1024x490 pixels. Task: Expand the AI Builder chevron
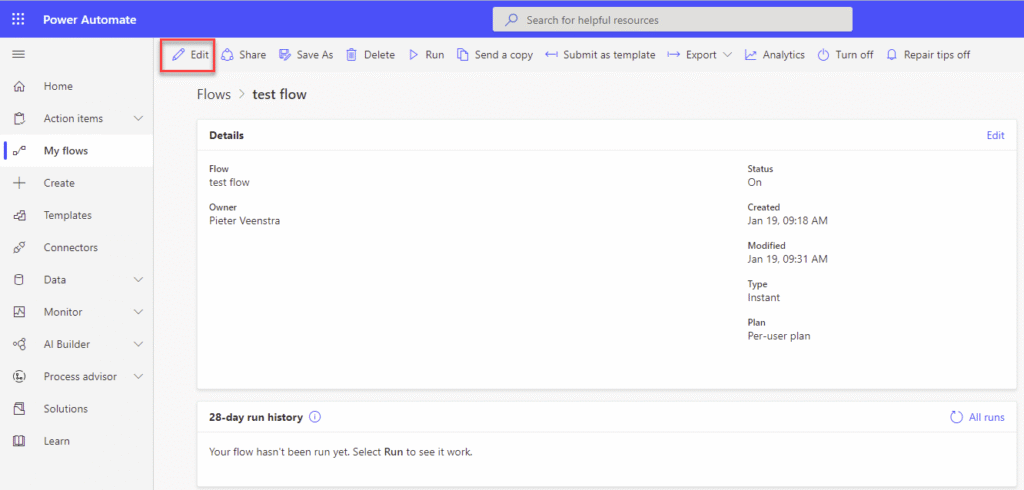point(138,344)
